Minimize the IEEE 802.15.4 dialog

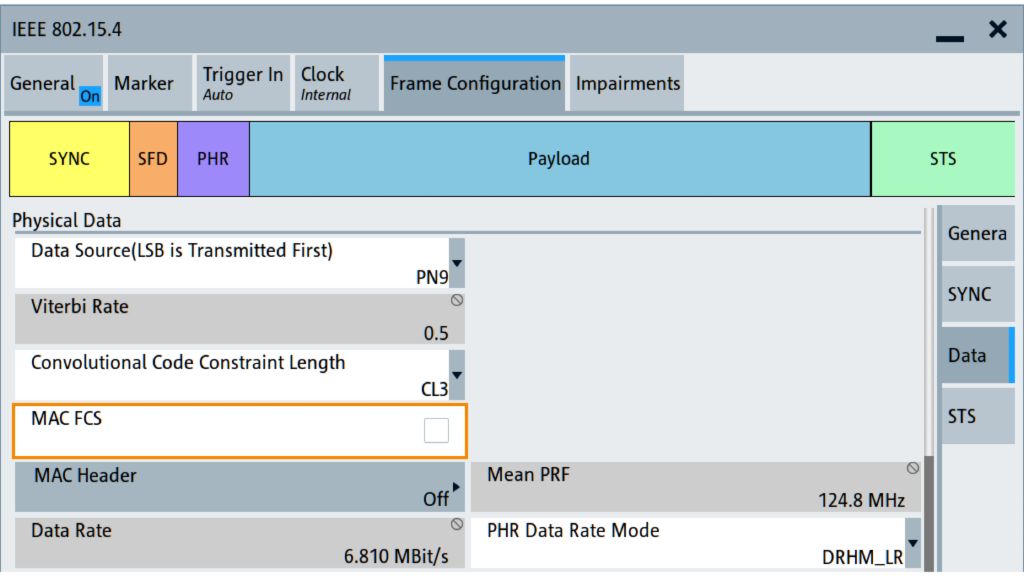pos(949,31)
